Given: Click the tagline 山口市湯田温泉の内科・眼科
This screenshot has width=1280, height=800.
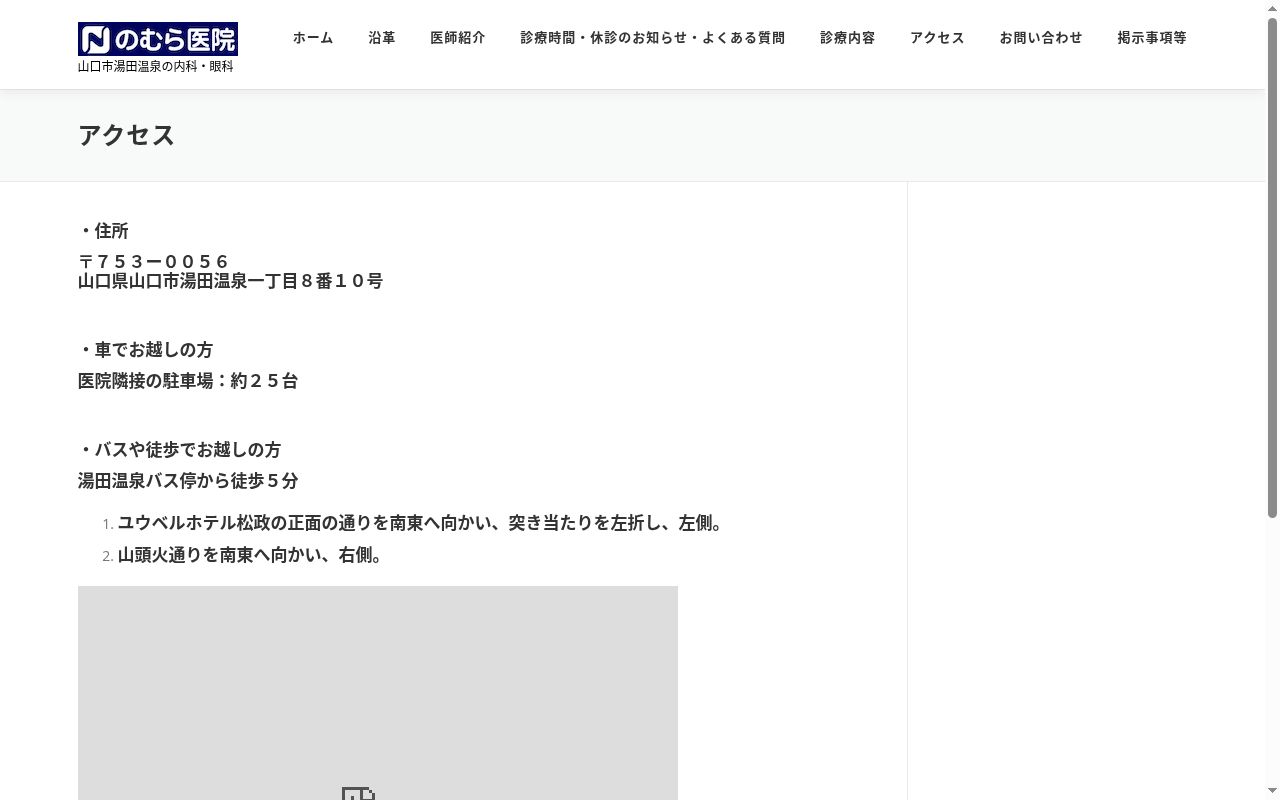Looking at the screenshot, I should pyautogui.click(x=156, y=66).
